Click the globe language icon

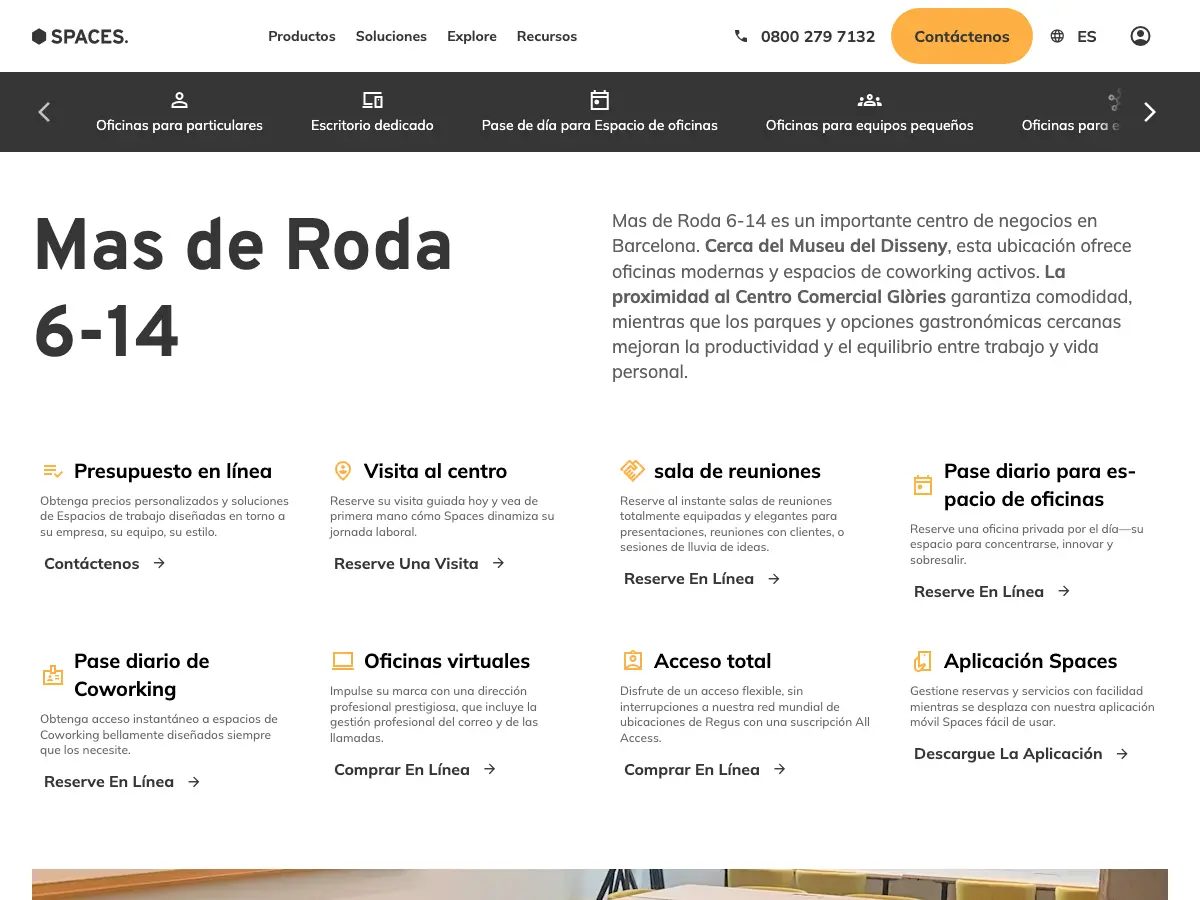(1057, 36)
